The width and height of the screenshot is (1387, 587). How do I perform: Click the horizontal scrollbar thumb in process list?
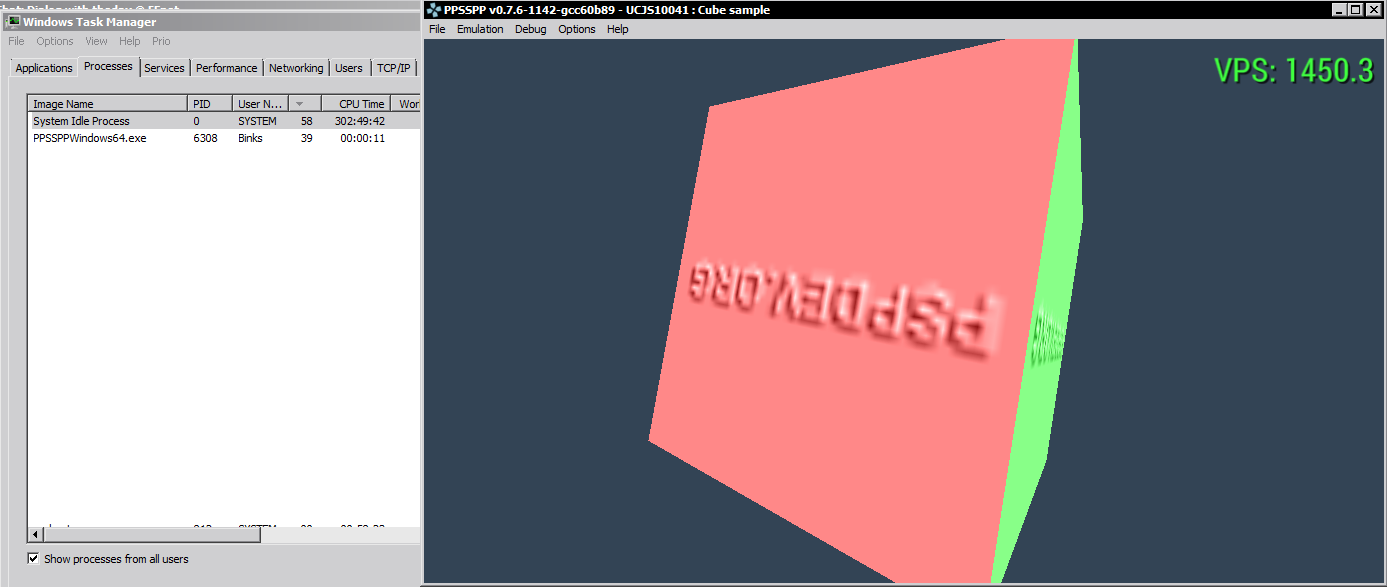150,535
